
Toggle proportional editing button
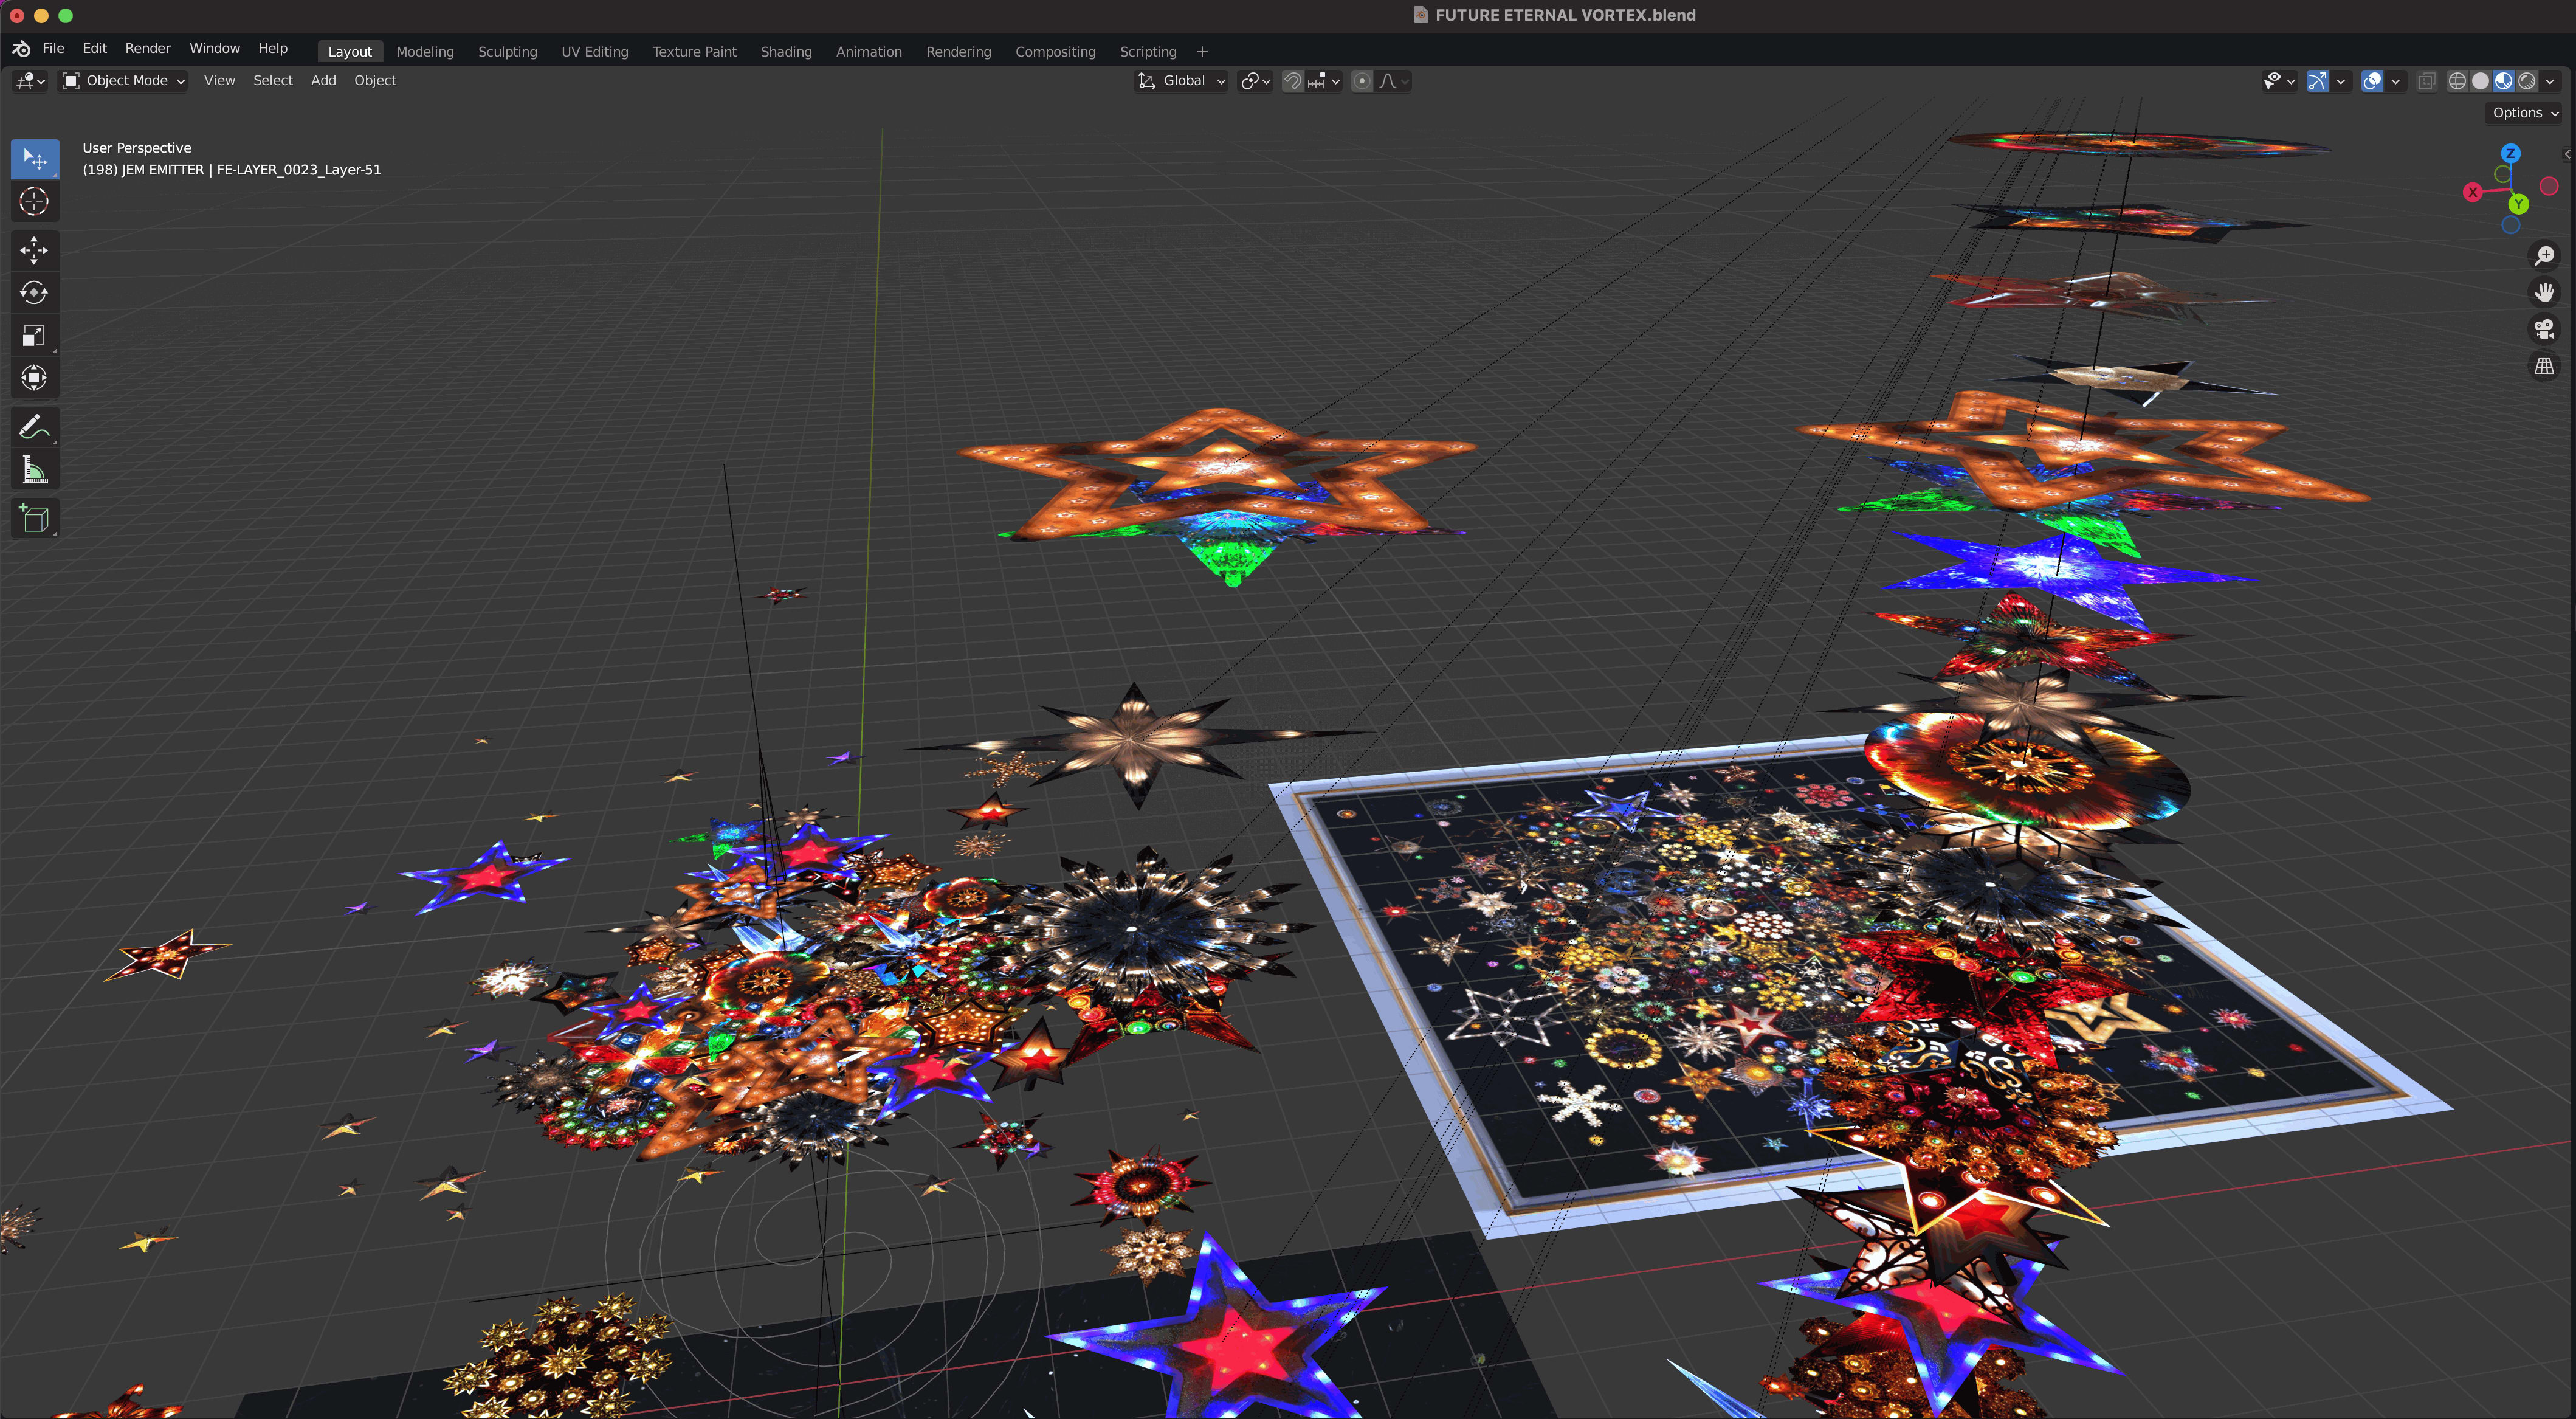pyautogui.click(x=1362, y=81)
